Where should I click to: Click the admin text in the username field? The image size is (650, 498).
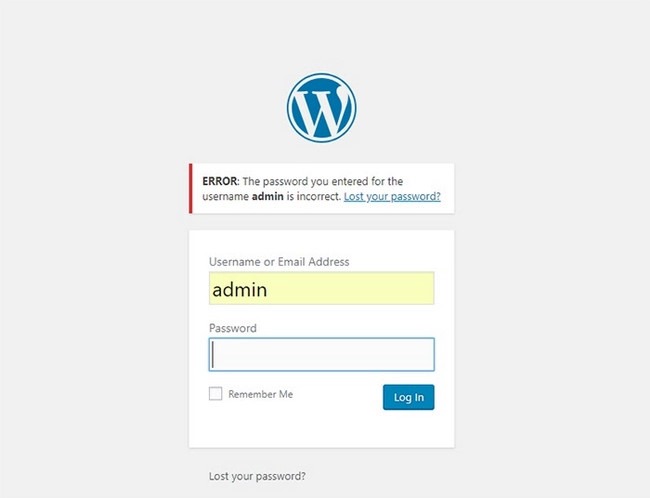click(x=239, y=289)
